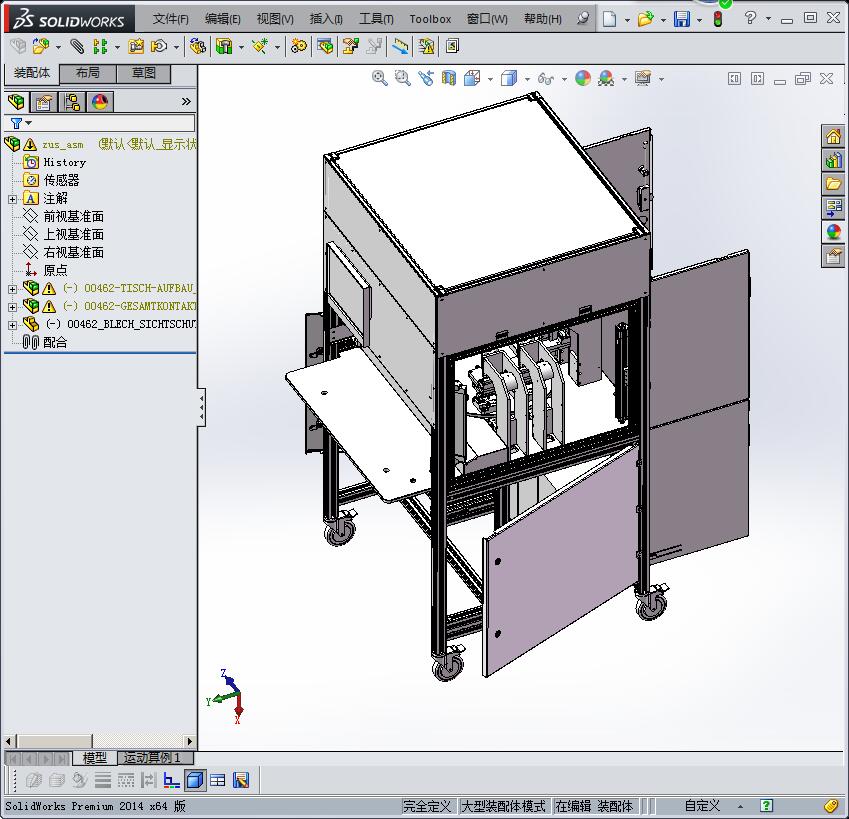Click the 自定义 unit system status button
This screenshot has height=819, width=849.
coord(702,806)
